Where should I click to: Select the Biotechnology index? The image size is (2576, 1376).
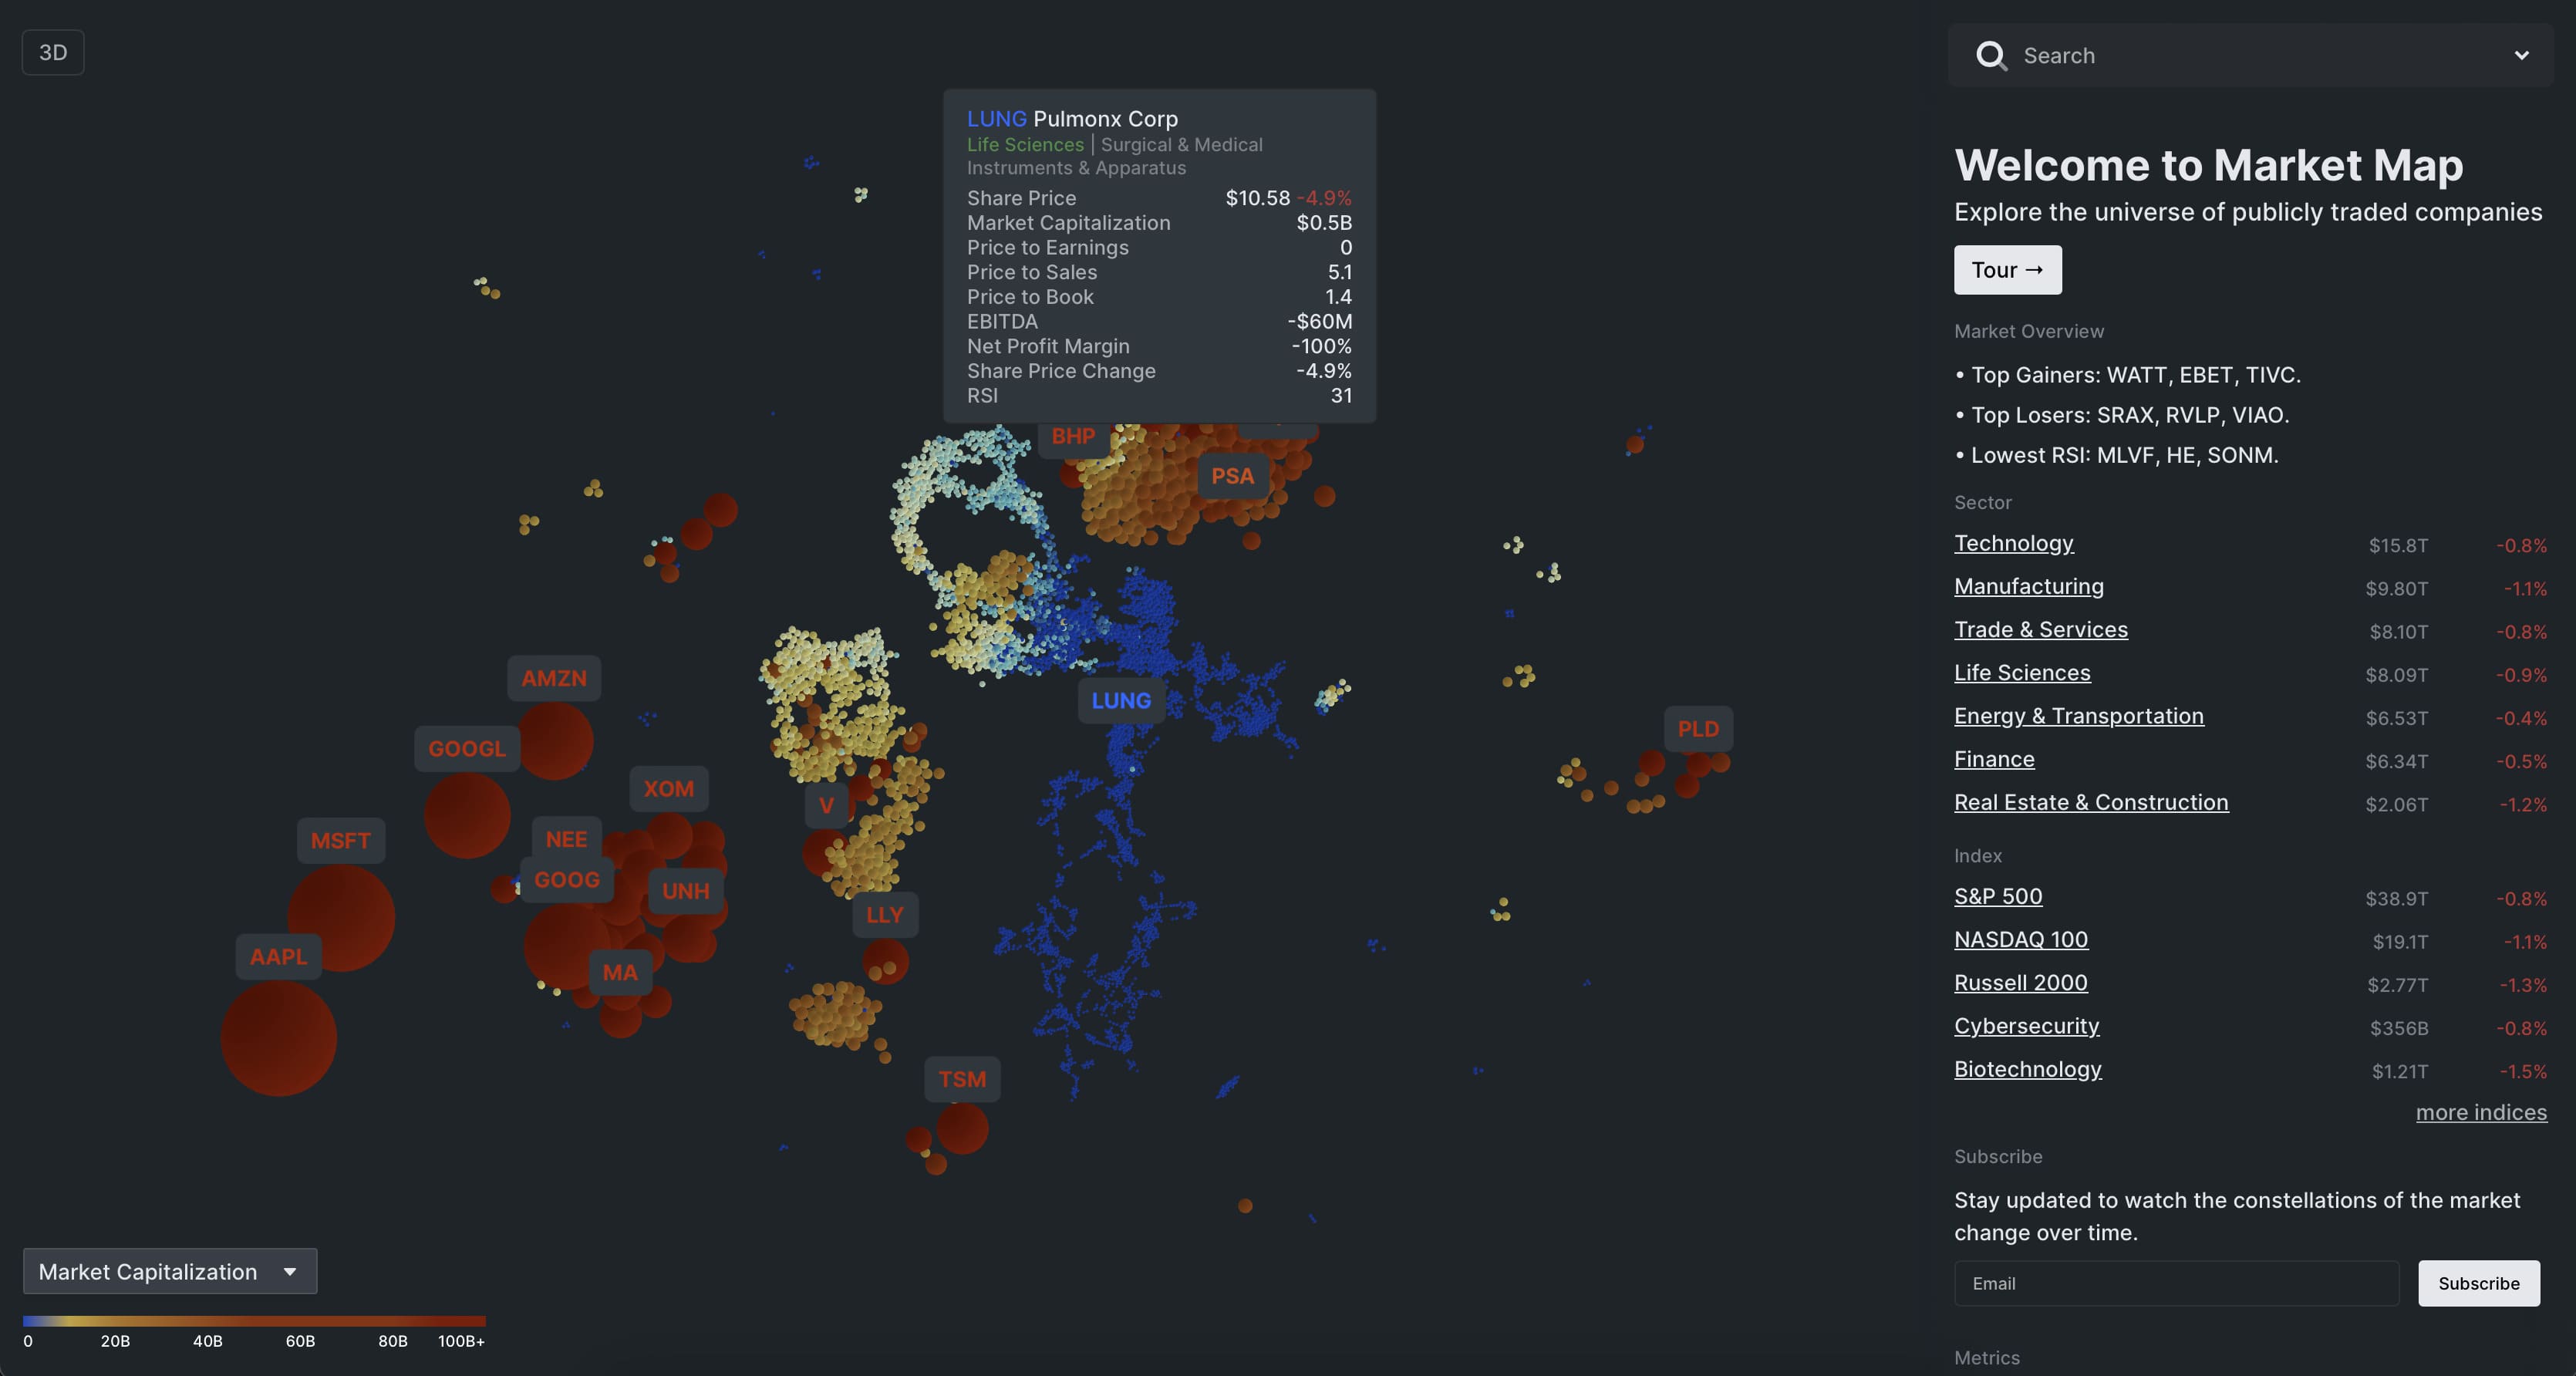(2027, 1069)
